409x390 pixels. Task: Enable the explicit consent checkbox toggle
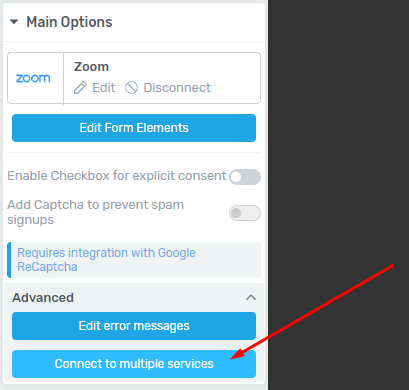tap(245, 177)
